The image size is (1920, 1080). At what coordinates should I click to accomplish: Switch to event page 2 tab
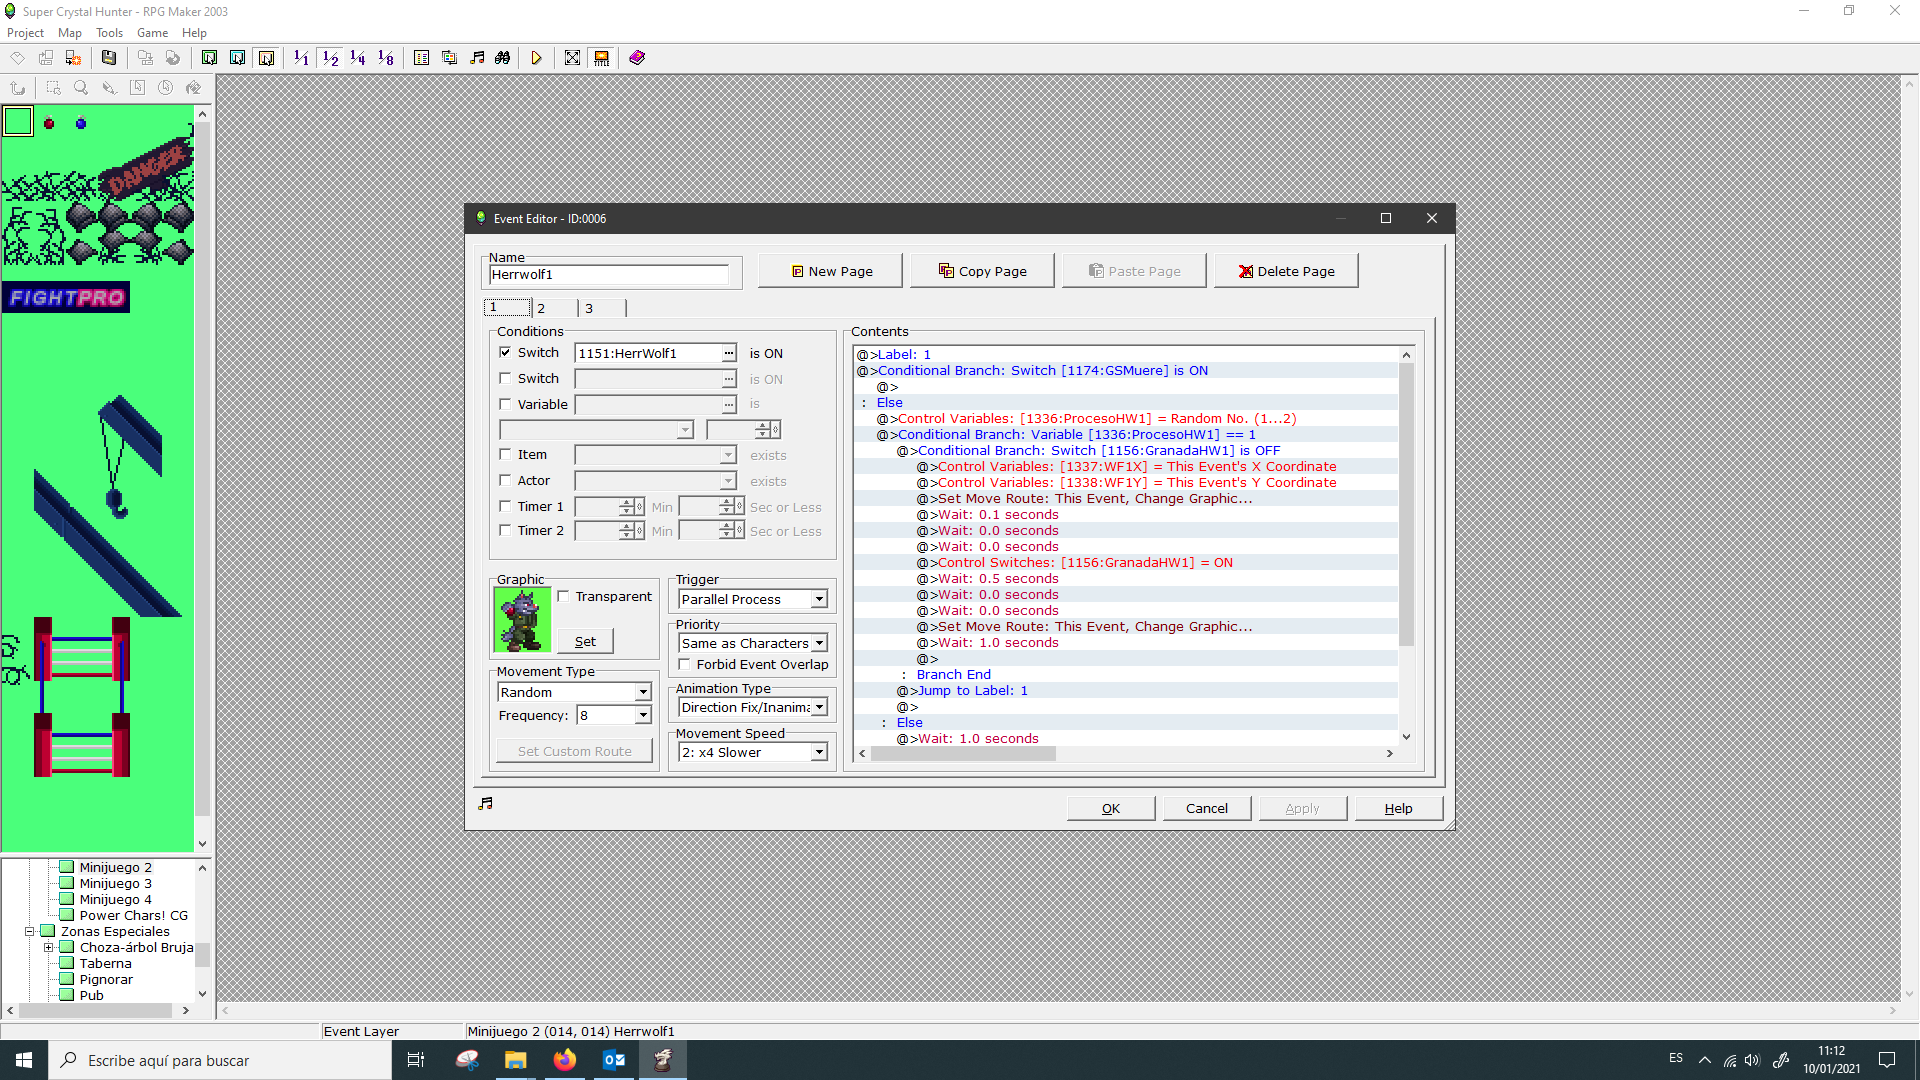[x=542, y=308]
